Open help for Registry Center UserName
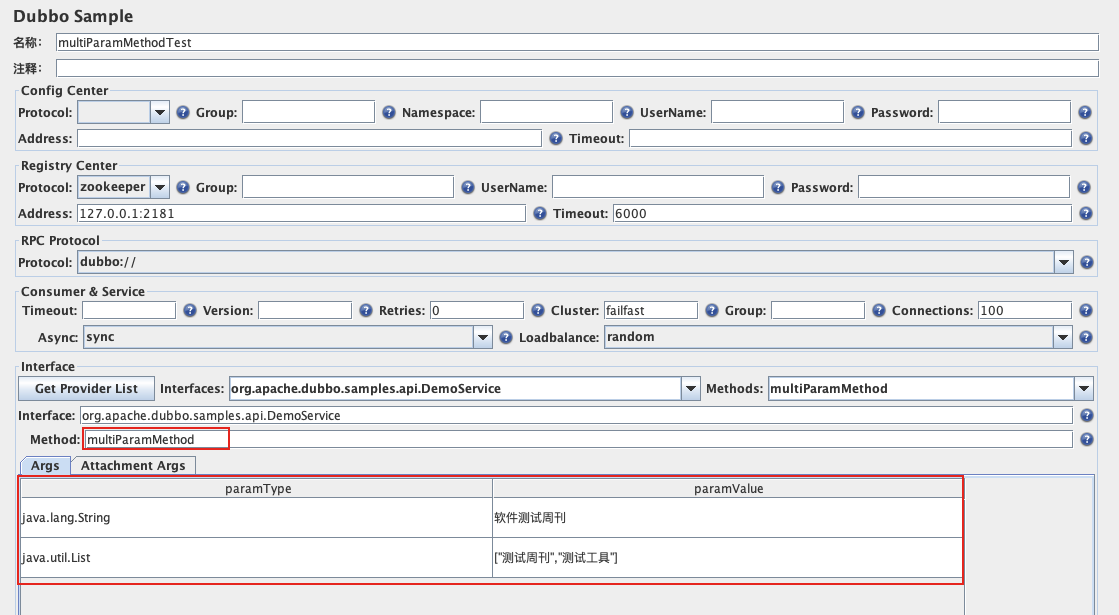This screenshot has width=1119, height=615. (777, 187)
